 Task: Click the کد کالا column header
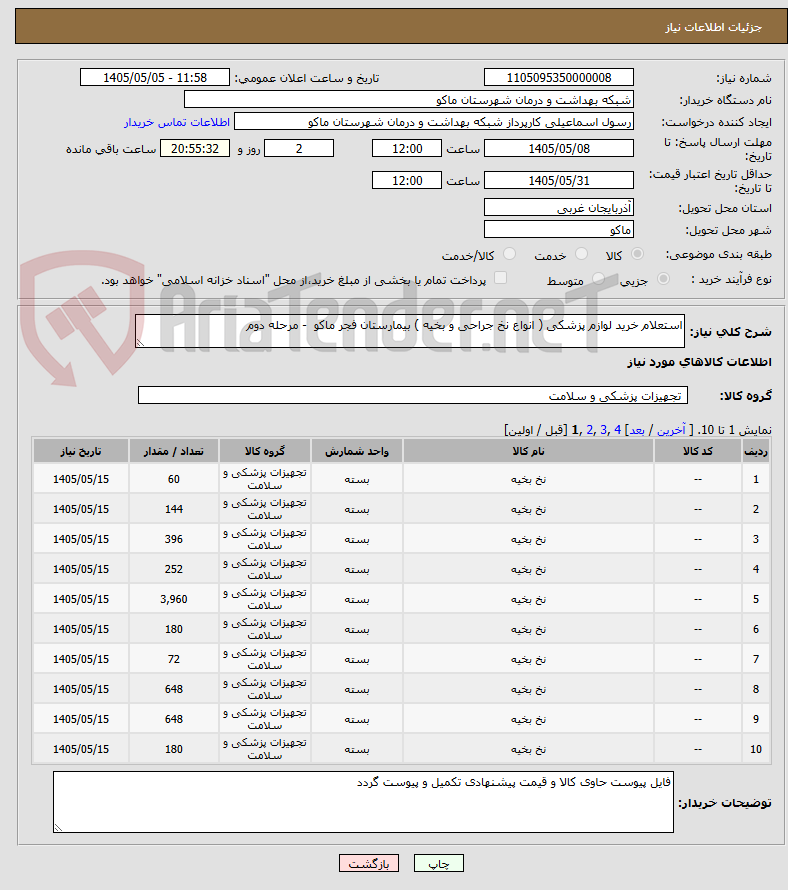click(x=698, y=451)
